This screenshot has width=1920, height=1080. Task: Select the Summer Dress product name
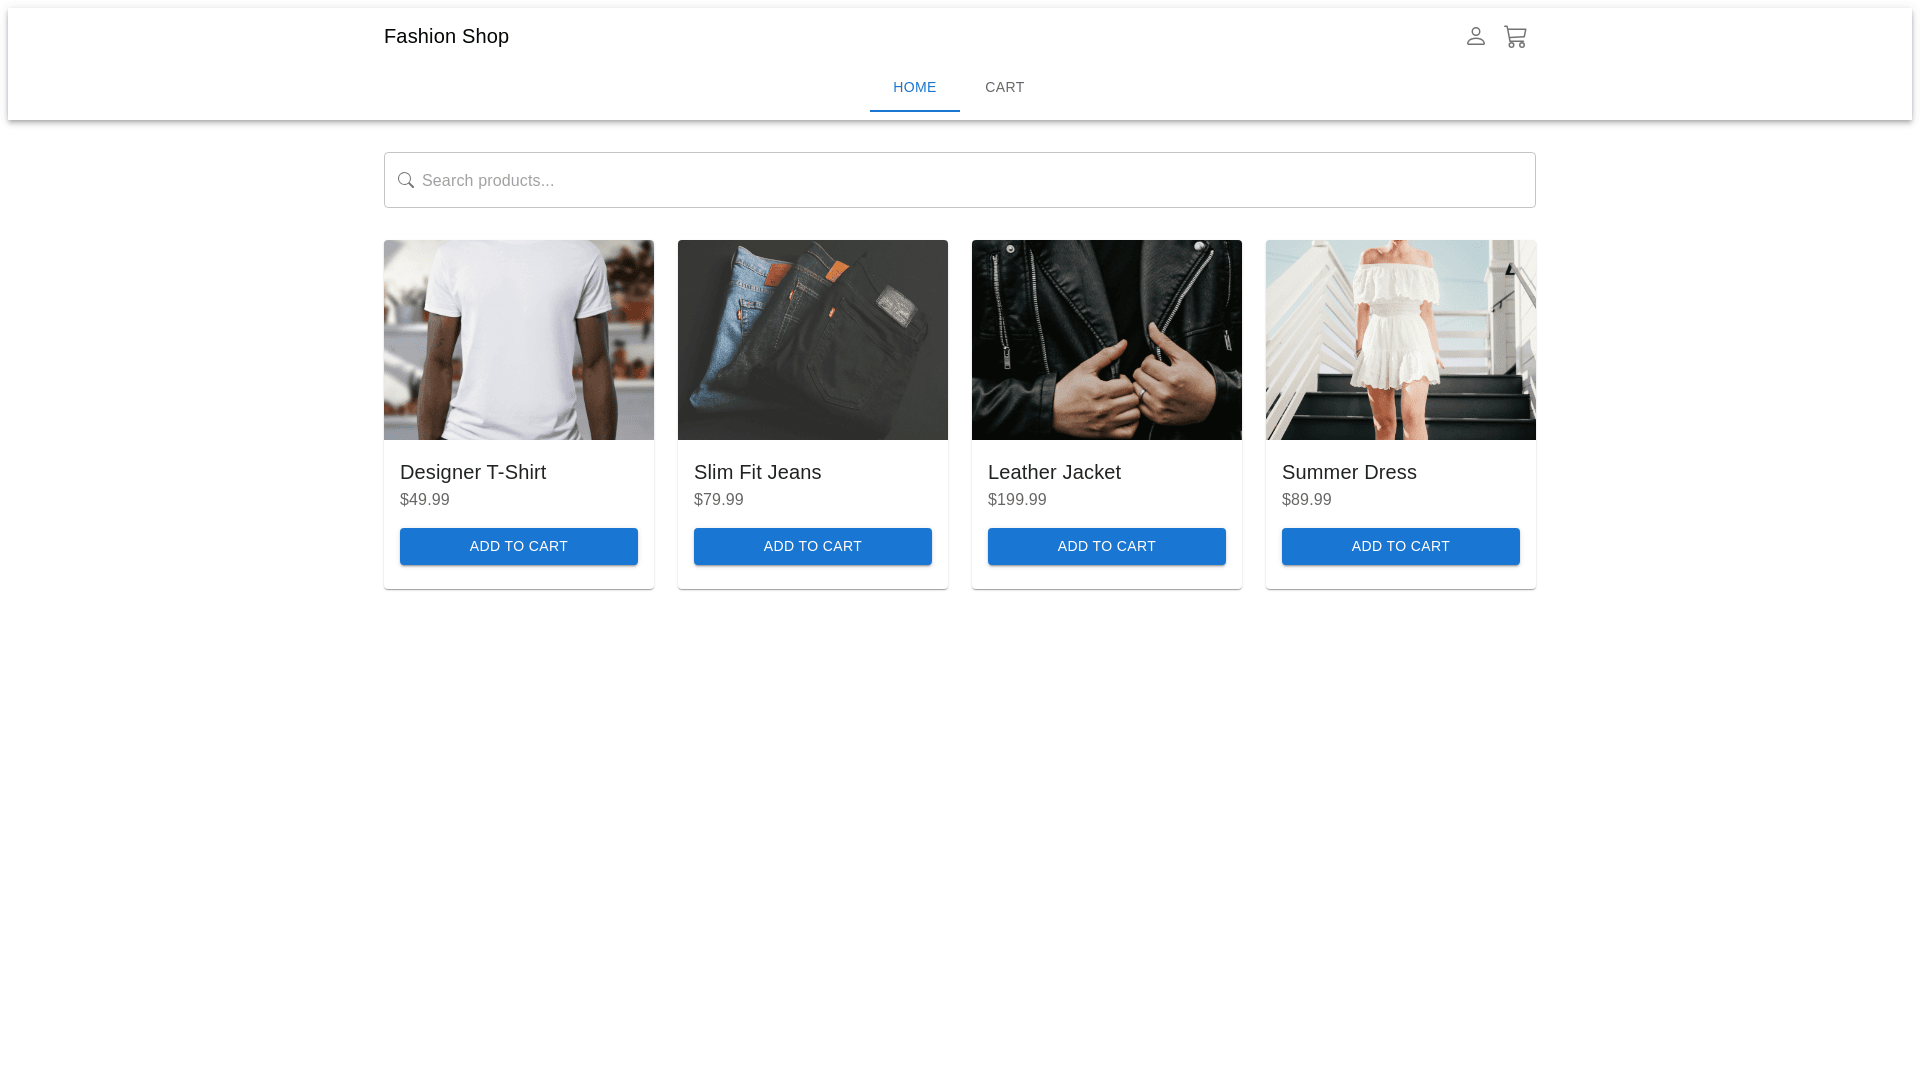point(1349,472)
